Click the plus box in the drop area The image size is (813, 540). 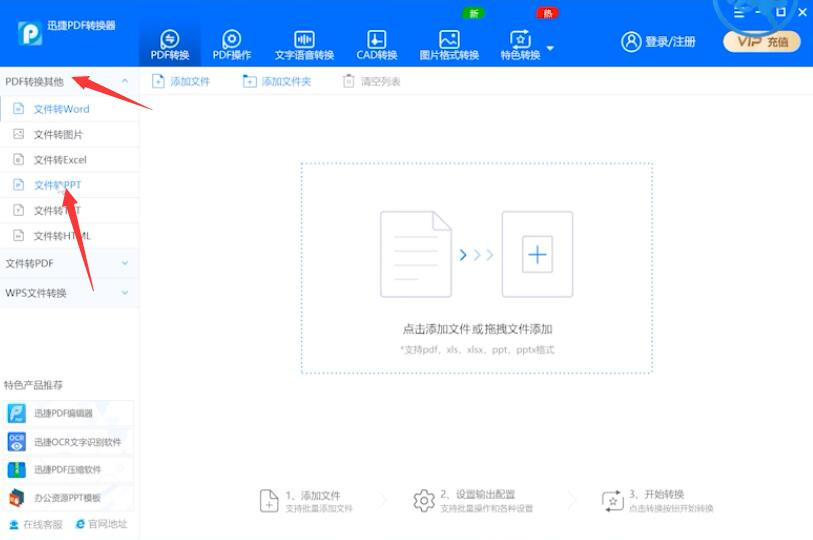537,254
